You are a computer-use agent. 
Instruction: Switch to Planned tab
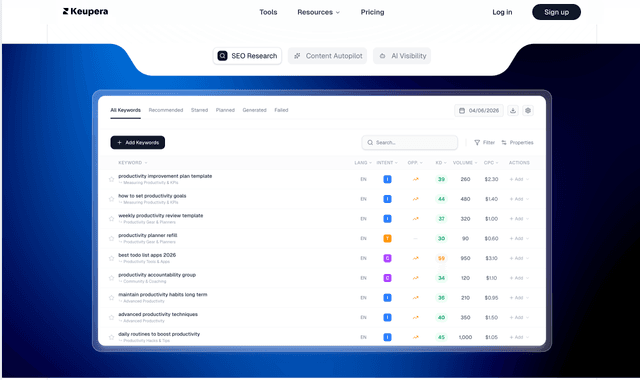click(x=225, y=110)
